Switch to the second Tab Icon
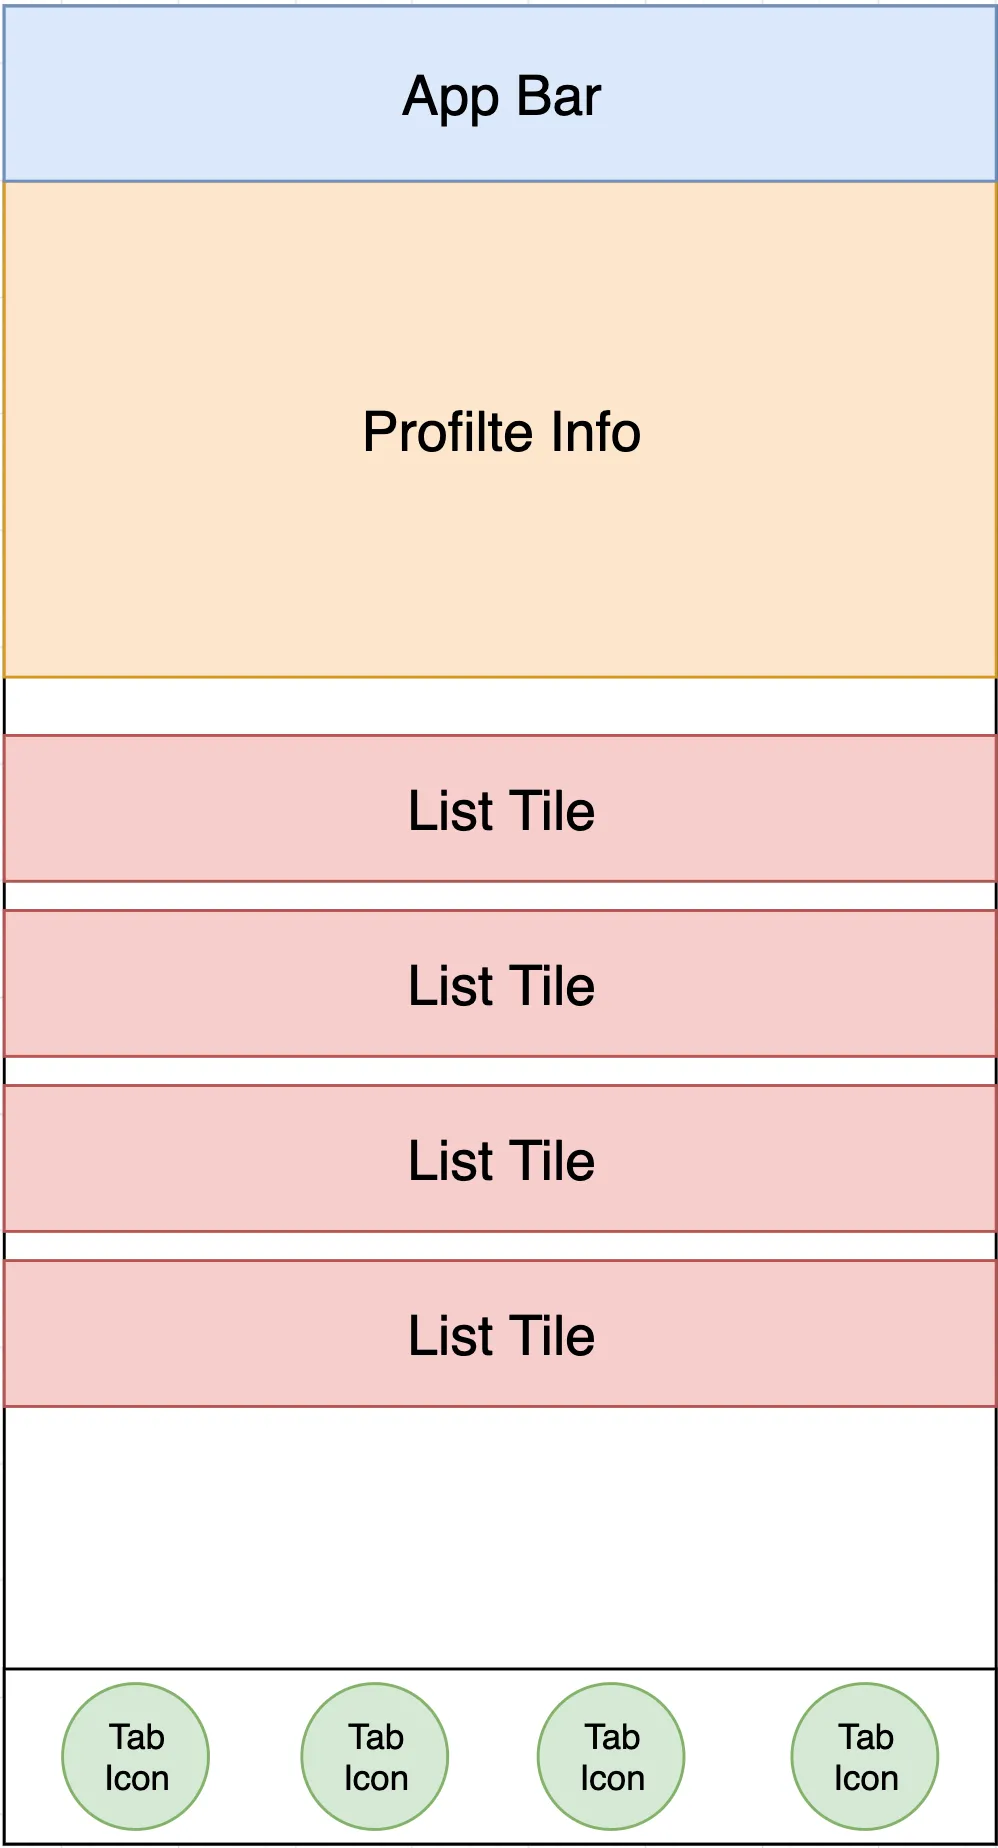This screenshot has height=1848, width=998. pos(375,1757)
